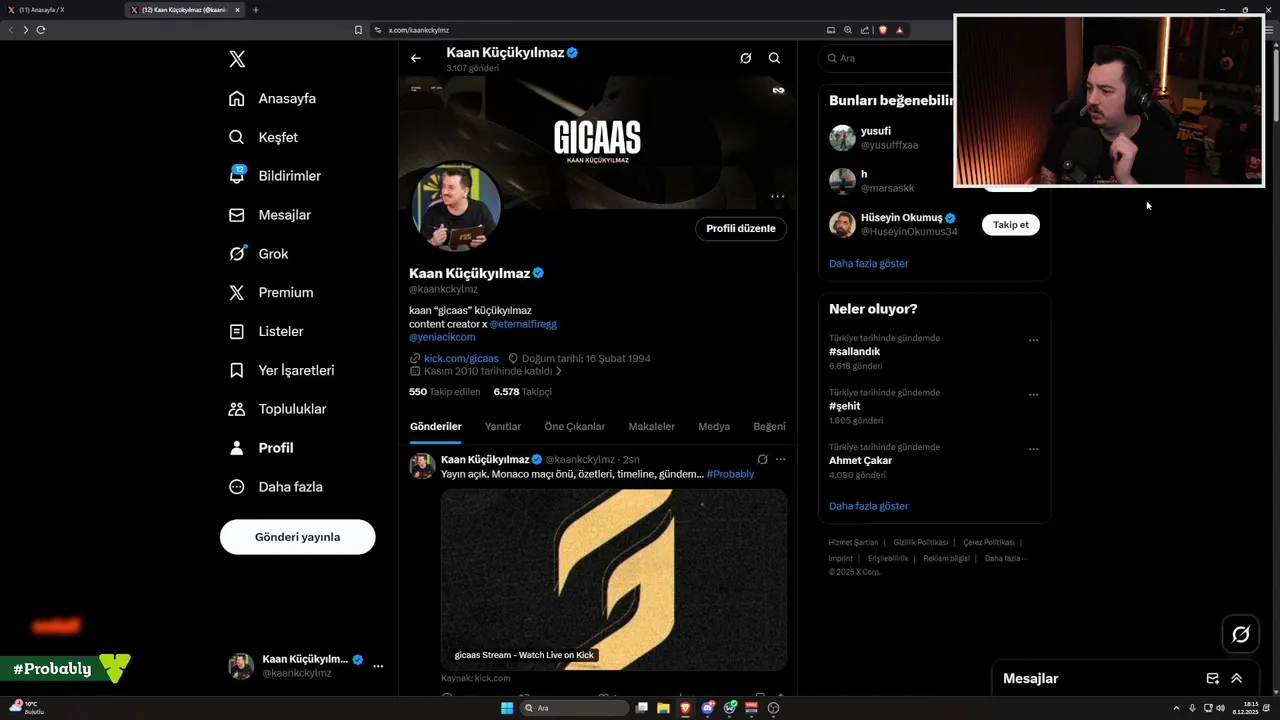Open Mesajlar in the left sidebar
Screen dimensions: 1280x720
pyautogui.click(x=269, y=215)
